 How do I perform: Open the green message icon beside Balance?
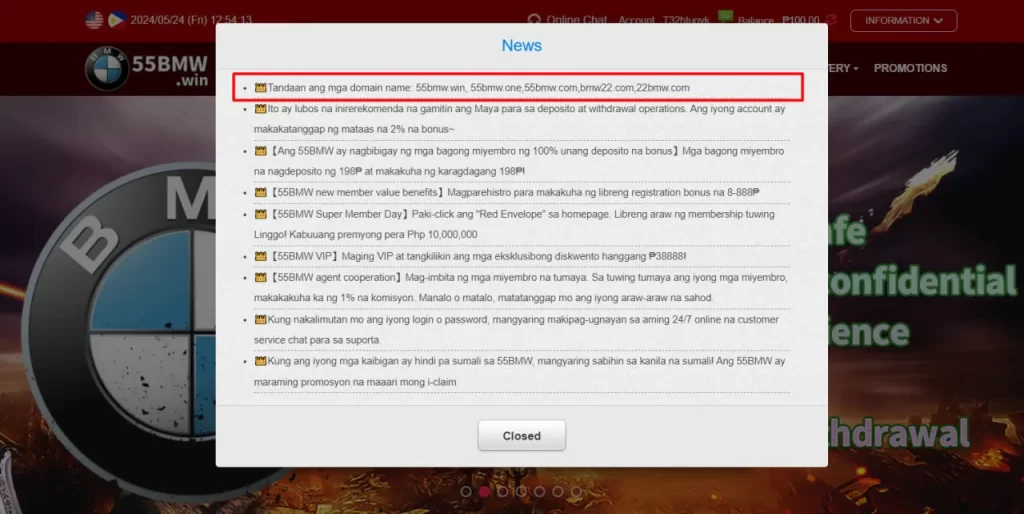tap(726, 17)
